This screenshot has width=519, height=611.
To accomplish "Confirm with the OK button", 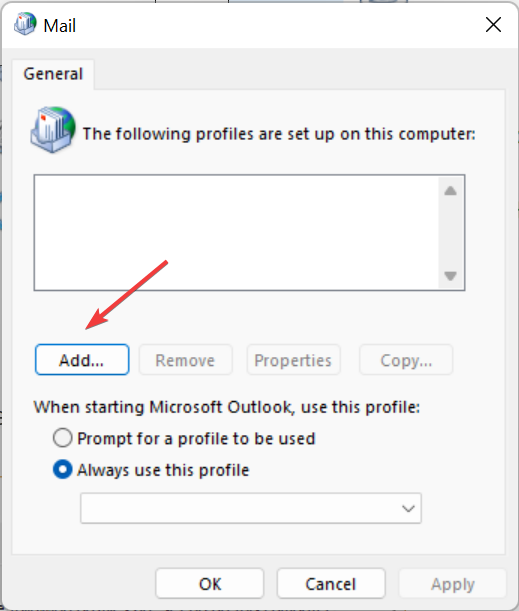I will [x=210, y=584].
